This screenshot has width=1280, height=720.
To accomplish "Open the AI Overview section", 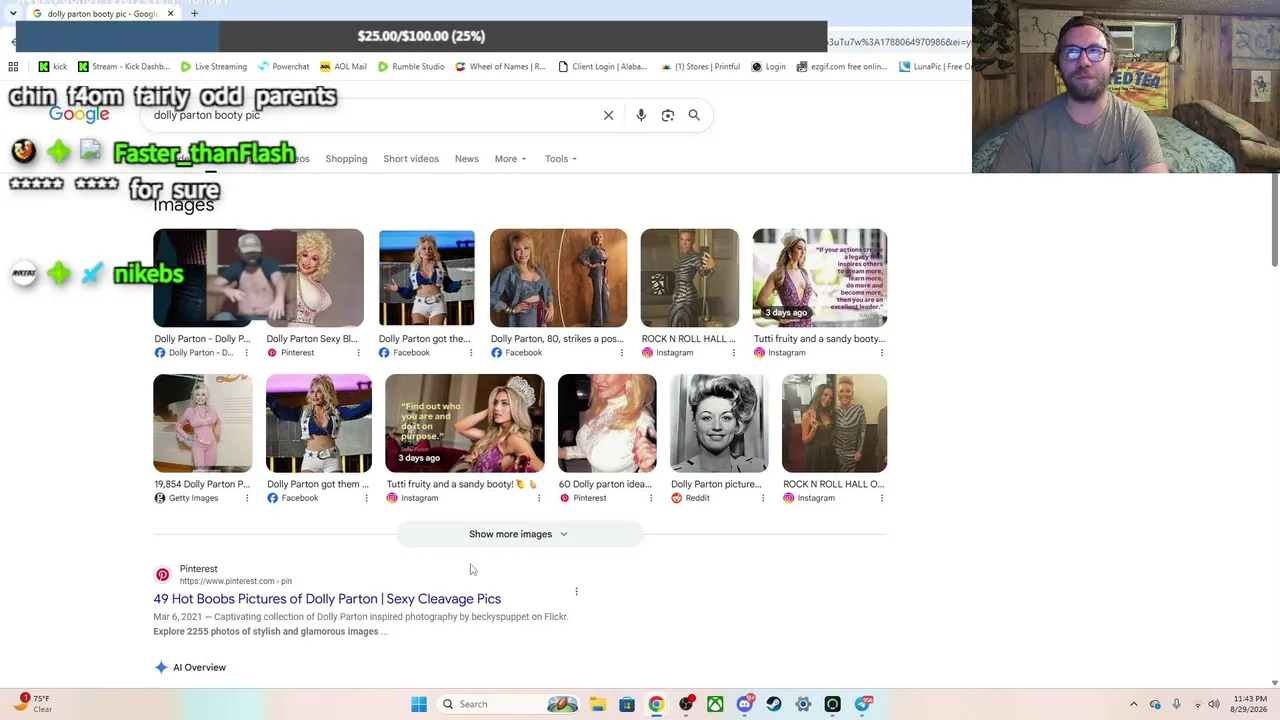I will (x=190, y=667).
